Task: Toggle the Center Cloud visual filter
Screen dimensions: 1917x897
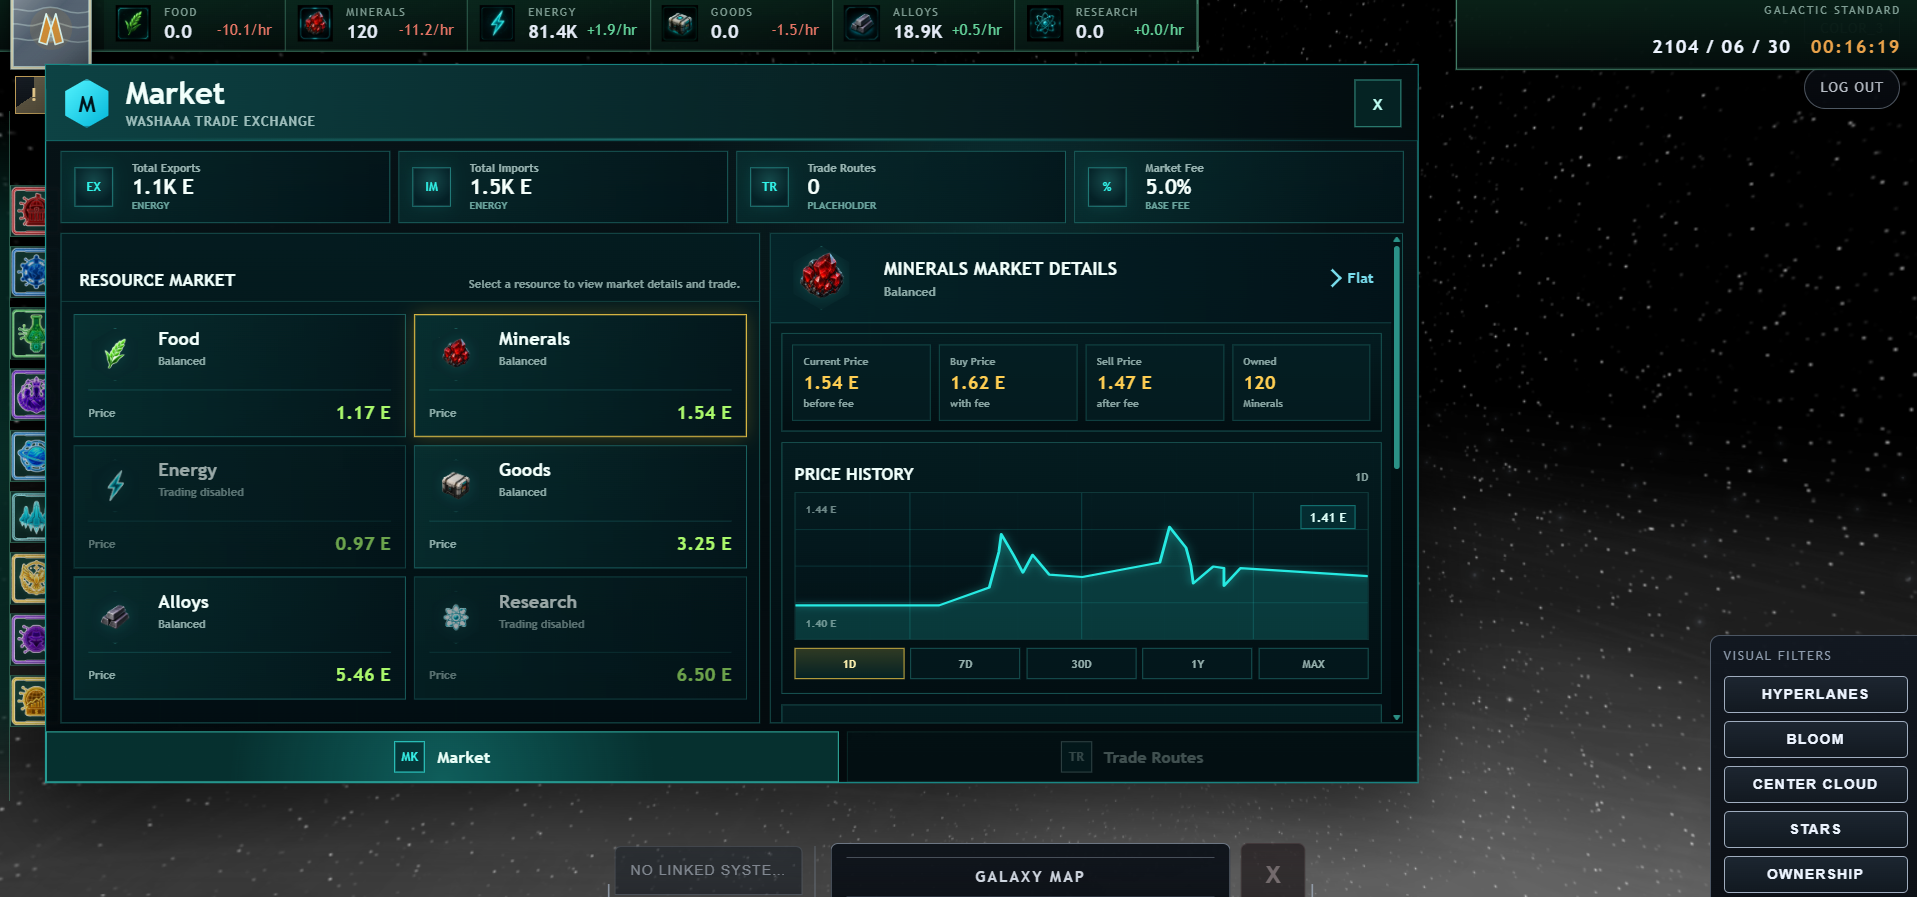Action: 1815,784
